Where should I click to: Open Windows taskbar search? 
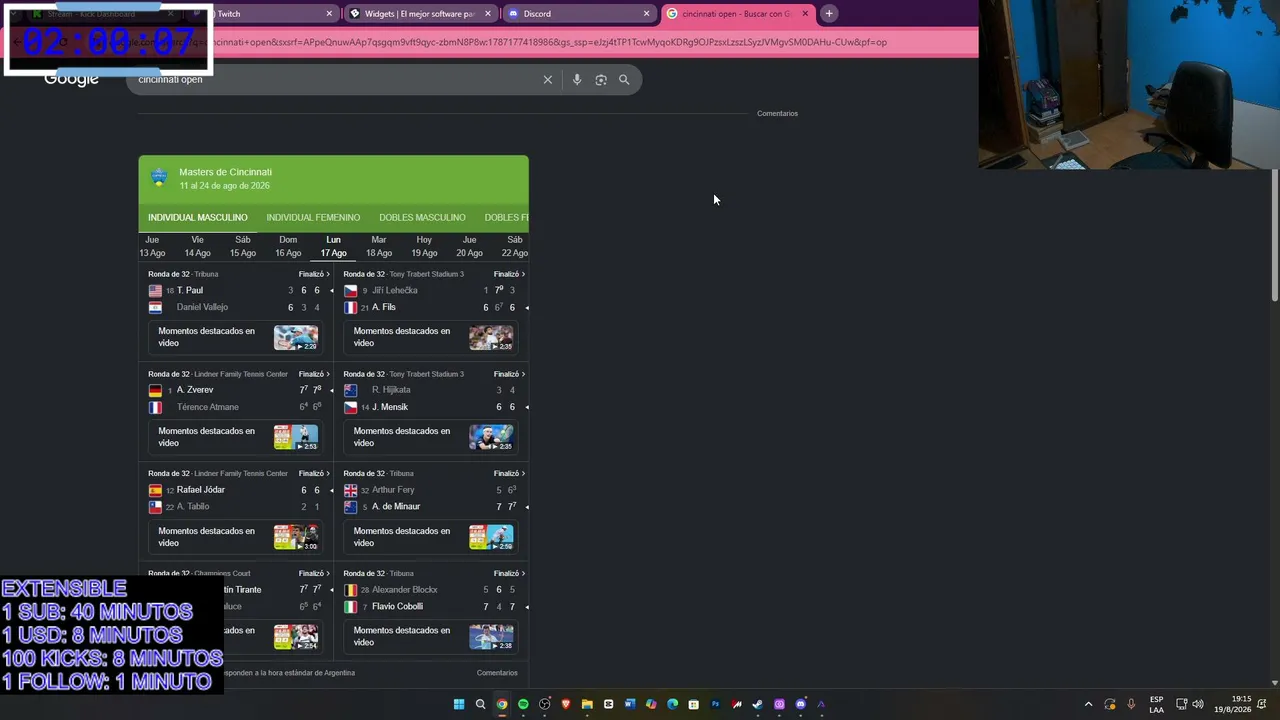click(x=480, y=704)
